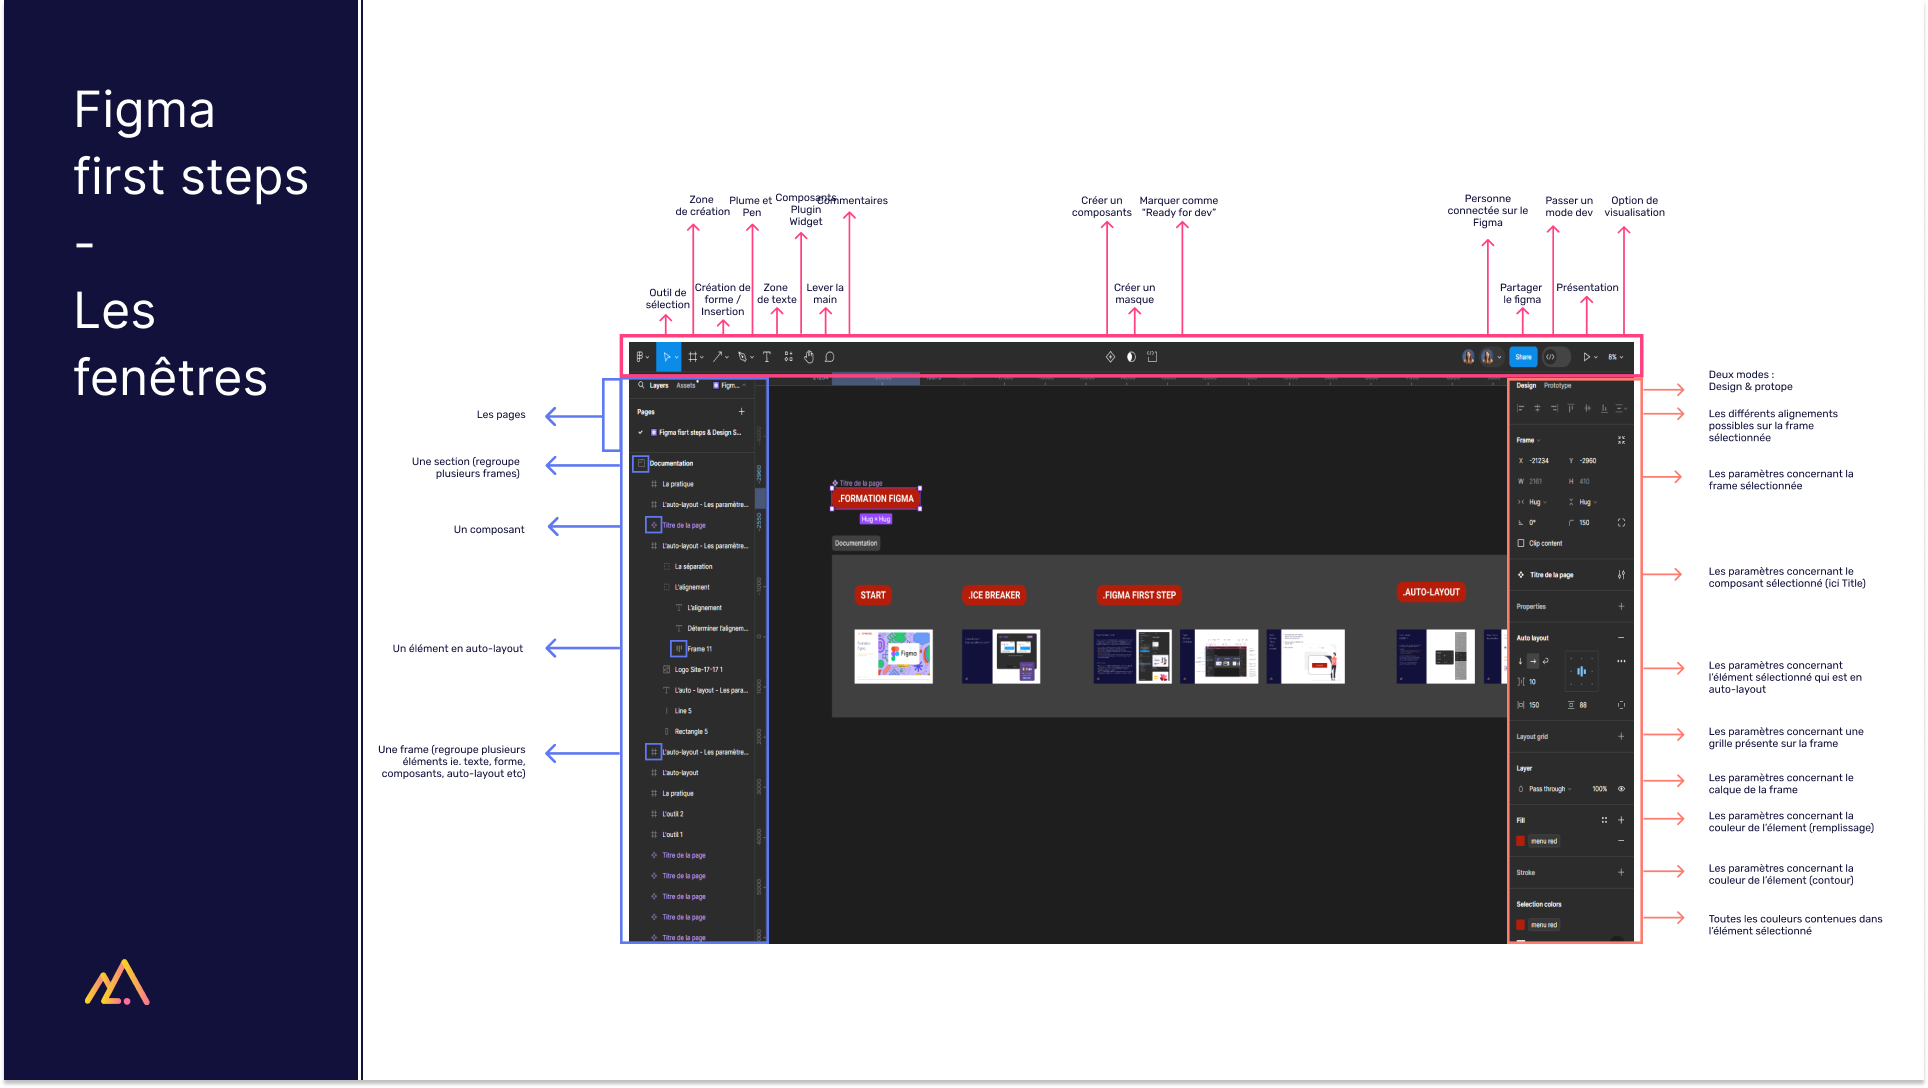This screenshot has width=1928, height=1088.
Task: Set auto layout direction to horizontal
Action: pyautogui.click(x=1533, y=661)
